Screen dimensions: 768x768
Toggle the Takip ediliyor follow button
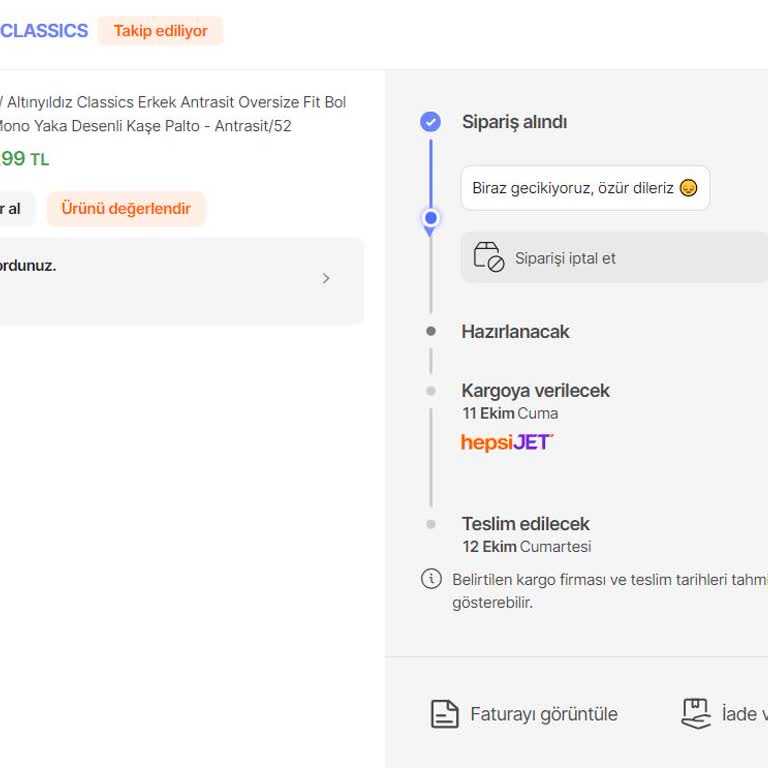(x=160, y=31)
